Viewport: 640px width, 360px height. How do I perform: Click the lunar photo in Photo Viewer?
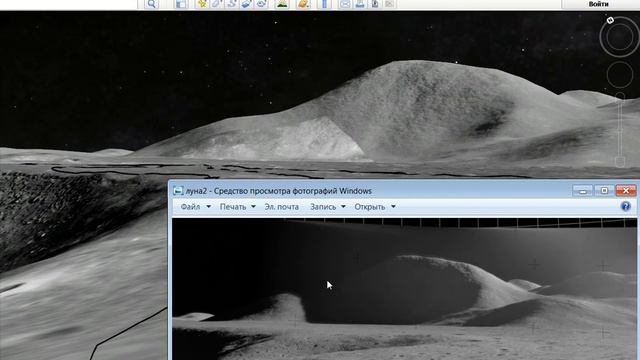(404, 289)
